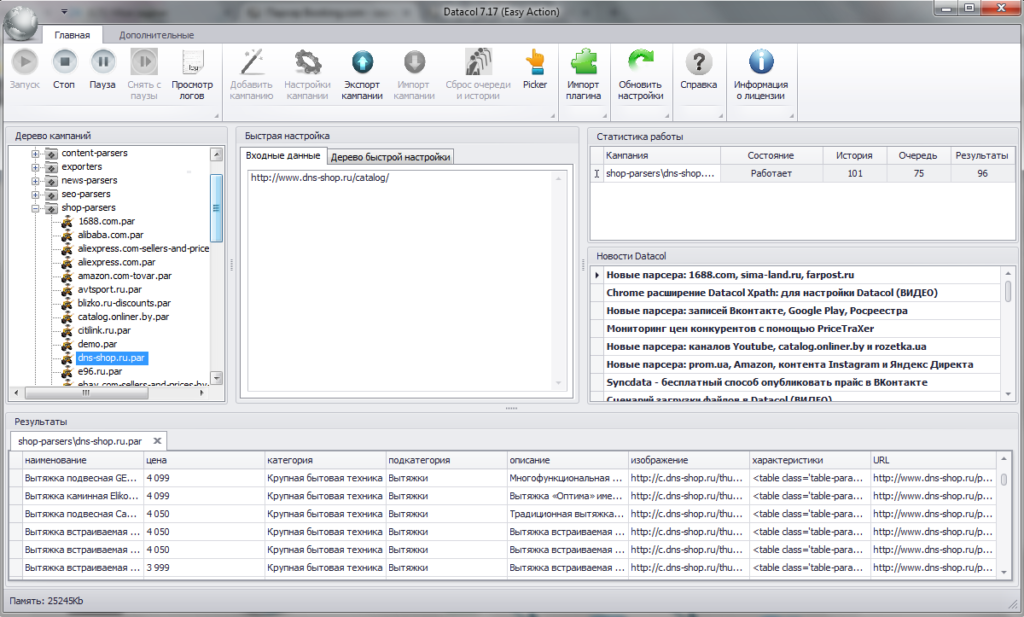The height and width of the screenshot is (617, 1024).
Task: Open news Chrome расширение Datacol Xpath
Action: [772, 293]
